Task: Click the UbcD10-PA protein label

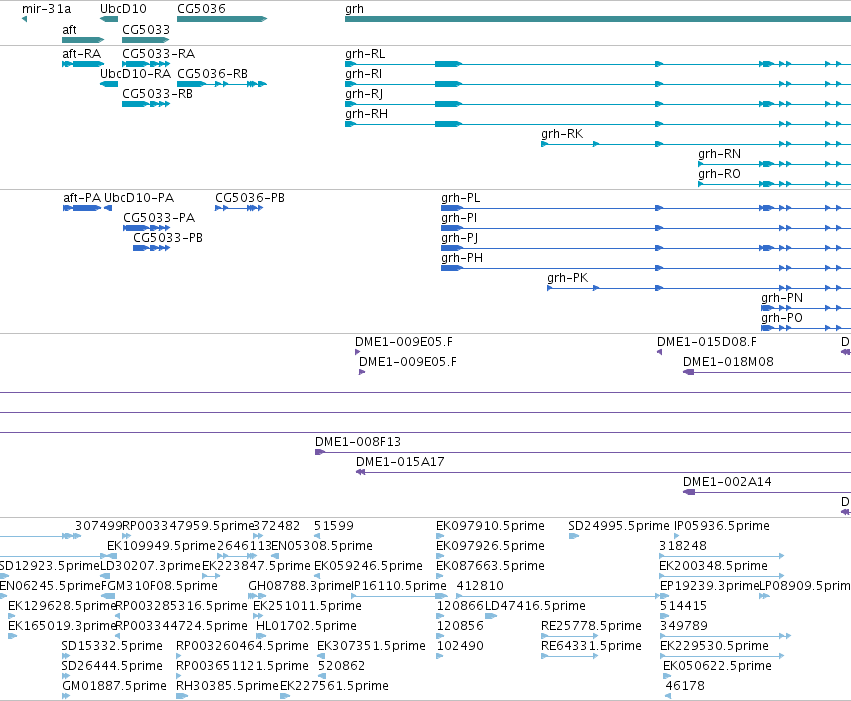Action: point(139,198)
